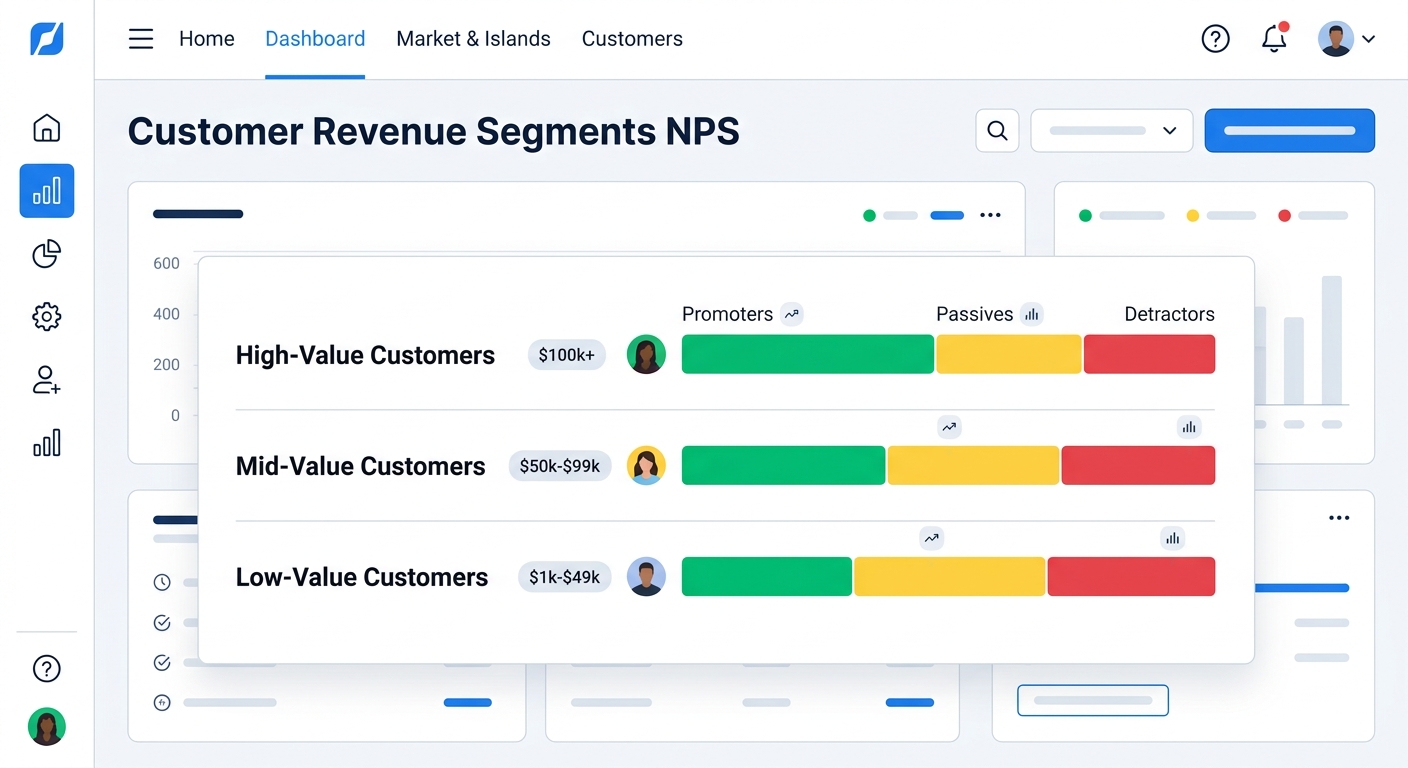The image size is (1408, 768).
Task: Toggle the yellow legend item in the right card
Action: click(x=1221, y=215)
